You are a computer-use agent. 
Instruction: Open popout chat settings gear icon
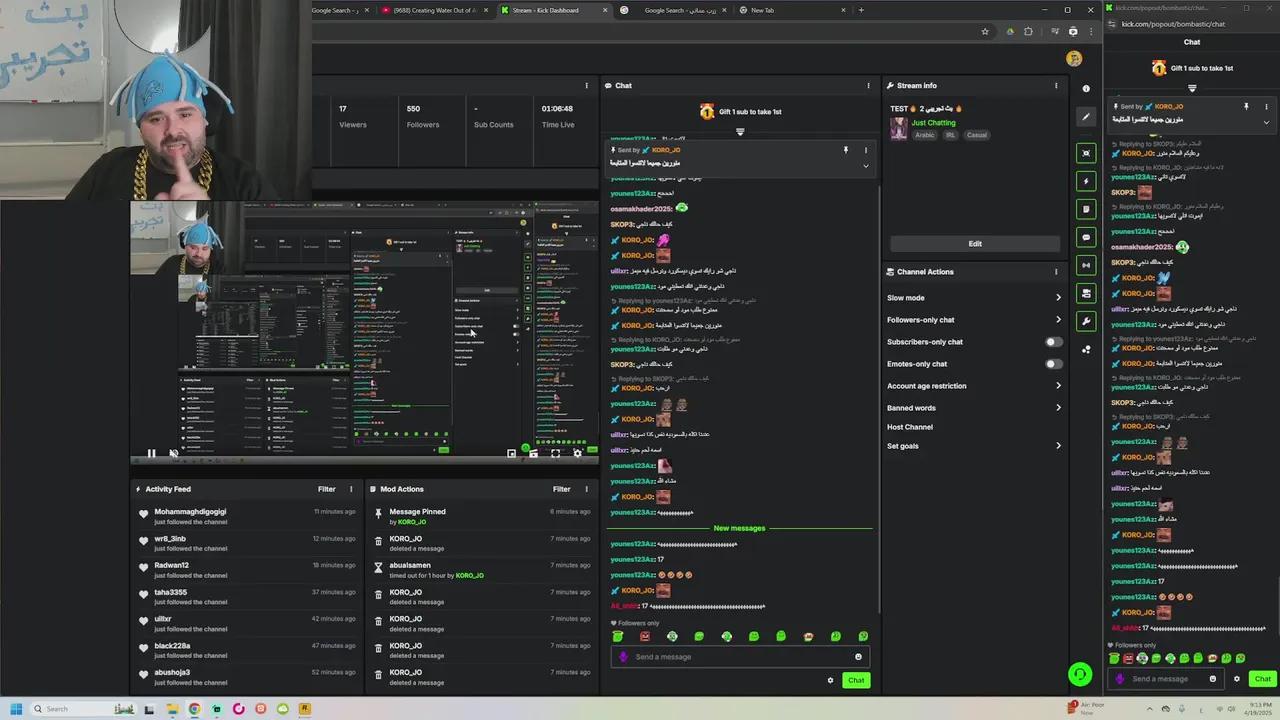click(1236, 679)
